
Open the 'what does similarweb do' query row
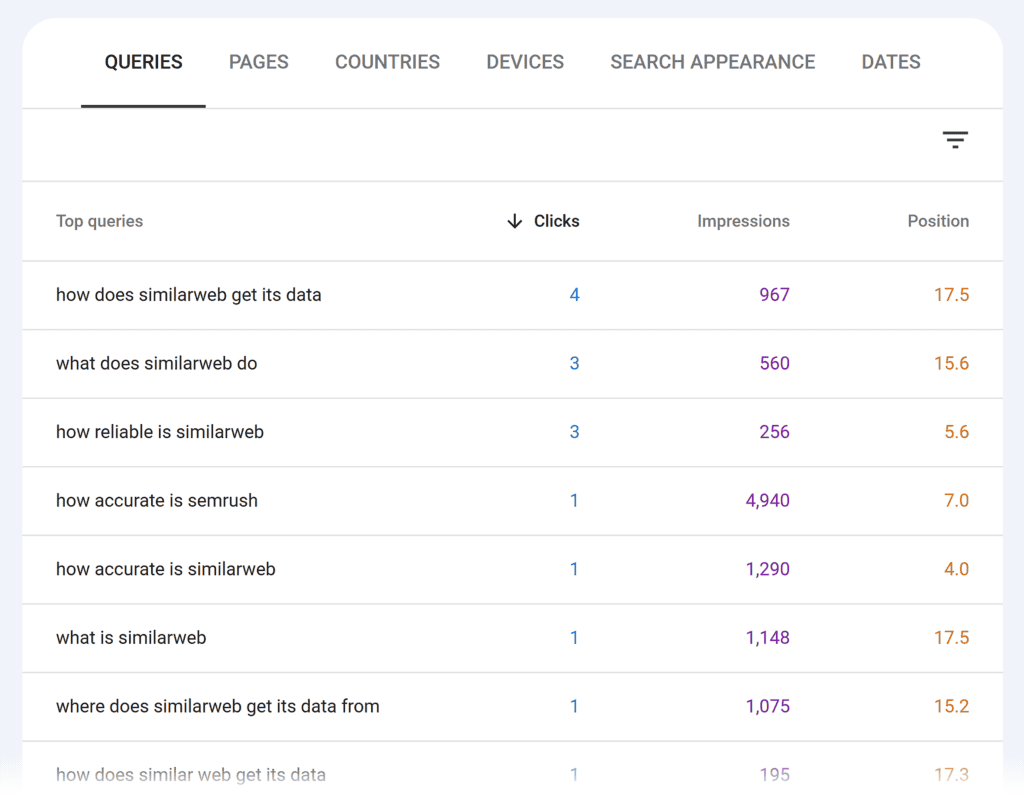point(157,364)
